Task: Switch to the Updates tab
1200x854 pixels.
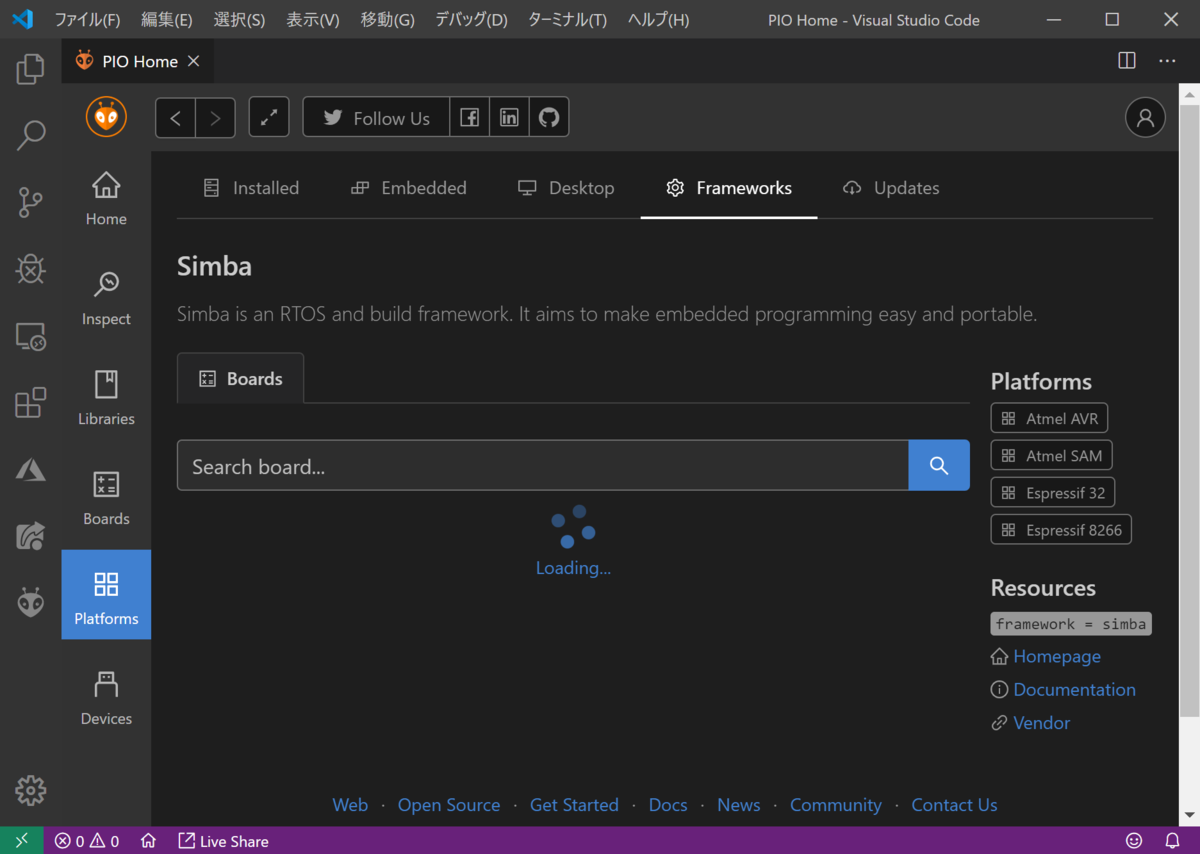Action: [x=891, y=188]
